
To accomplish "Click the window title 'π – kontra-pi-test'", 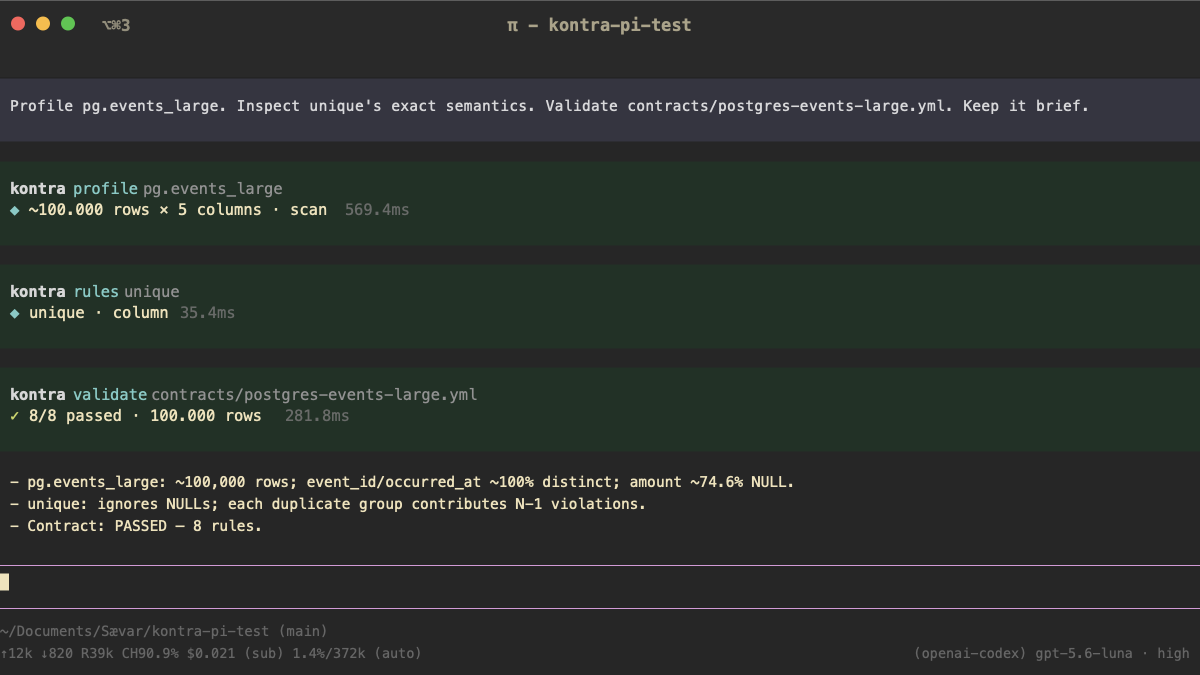I will [599, 25].
